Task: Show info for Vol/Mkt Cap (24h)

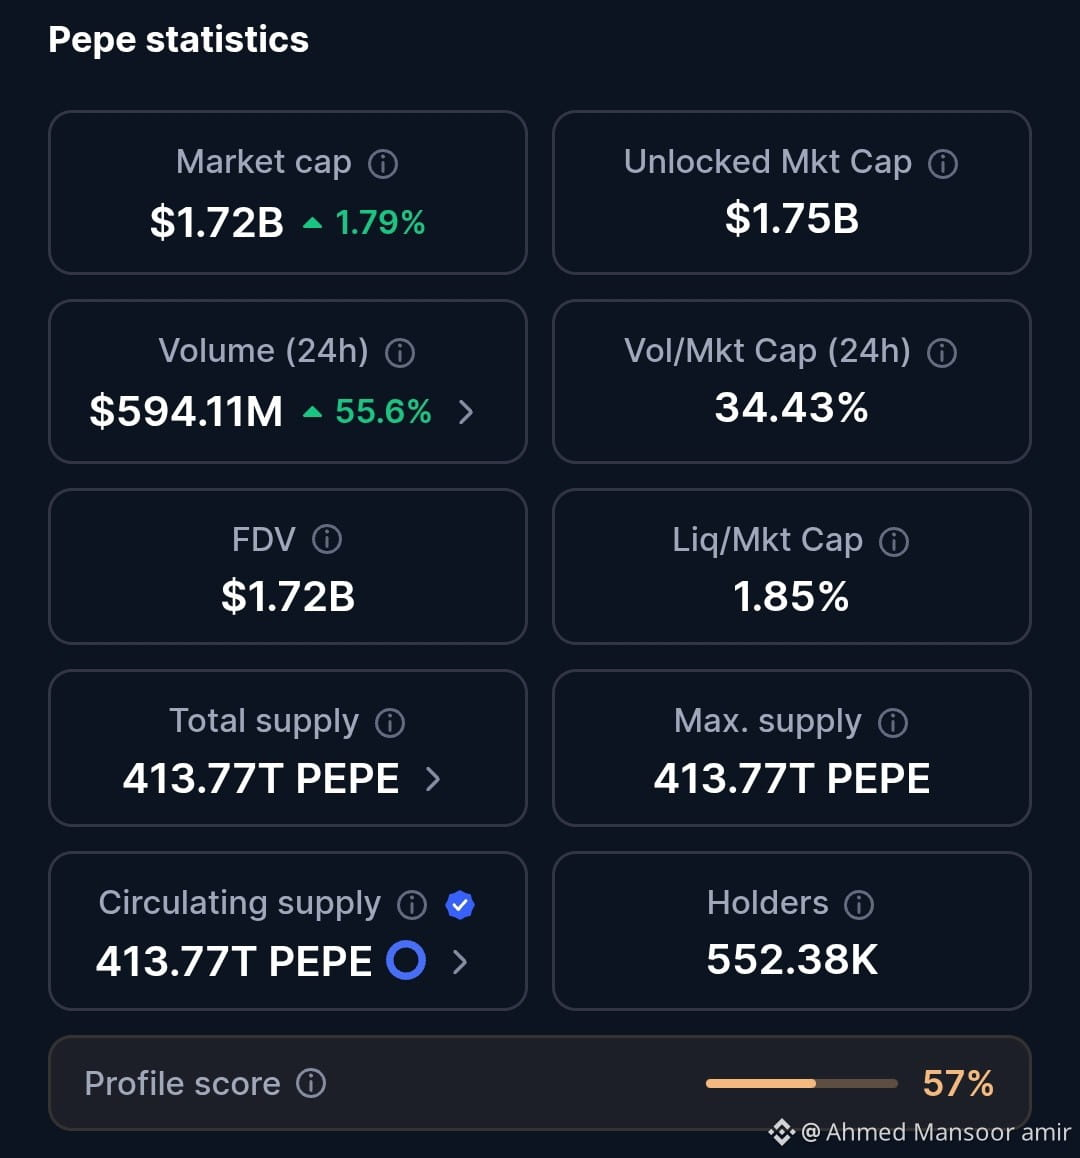Action: 942,352
